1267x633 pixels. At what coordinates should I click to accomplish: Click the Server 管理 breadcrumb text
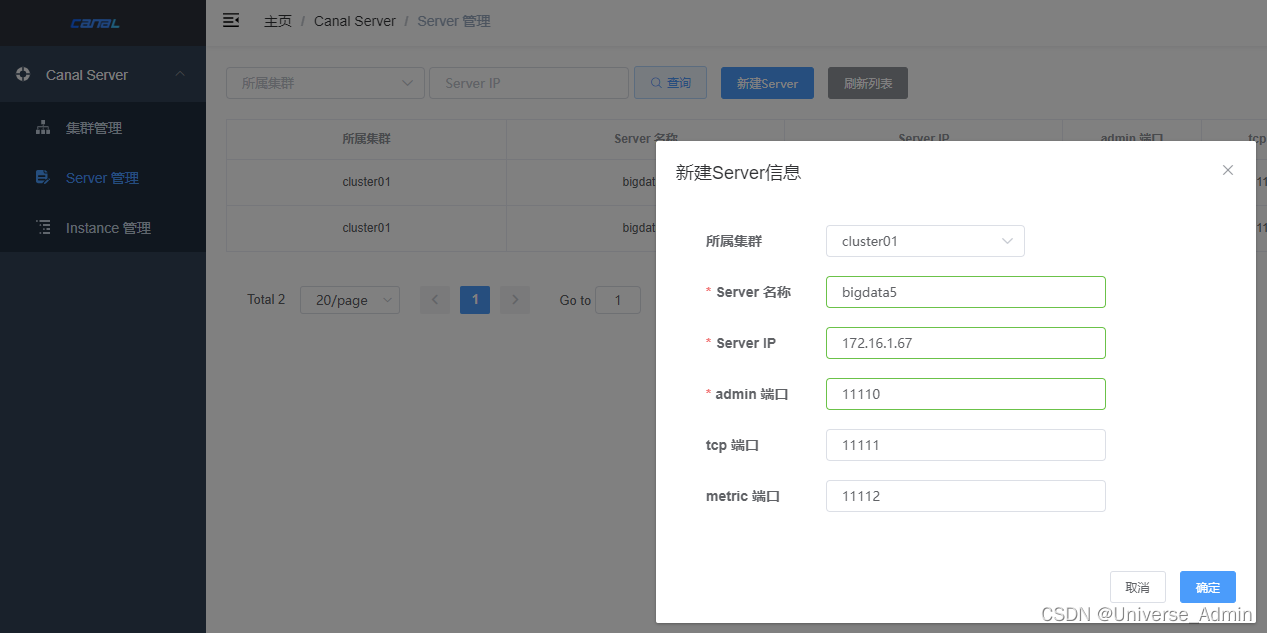coord(454,21)
